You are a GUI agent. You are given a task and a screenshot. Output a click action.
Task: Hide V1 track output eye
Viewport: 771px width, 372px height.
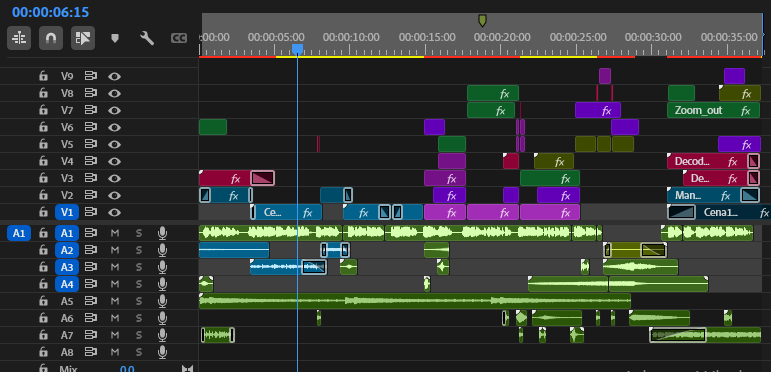click(x=115, y=212)
